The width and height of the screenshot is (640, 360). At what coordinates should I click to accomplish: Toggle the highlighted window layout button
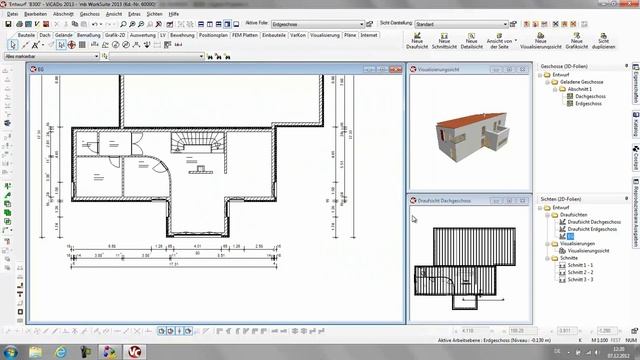[x=227, y=24]
